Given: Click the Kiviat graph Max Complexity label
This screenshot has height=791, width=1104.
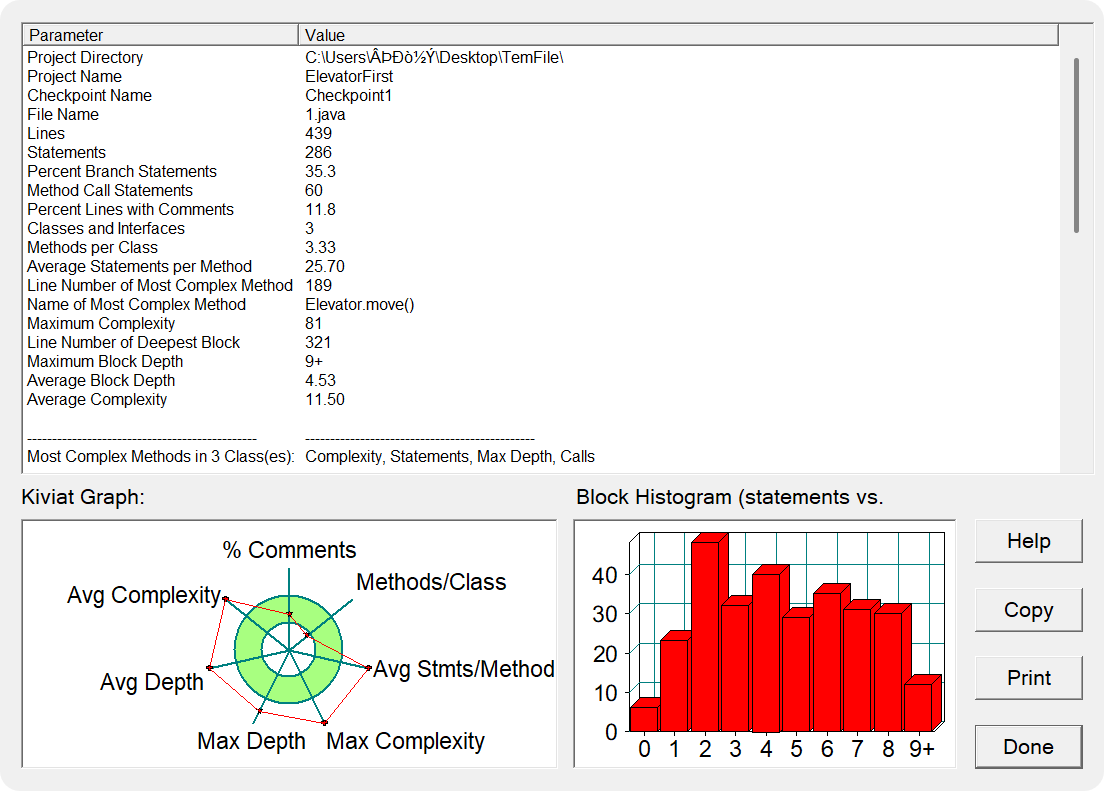Looking at the screenshot, I should [x=406, y=741].
